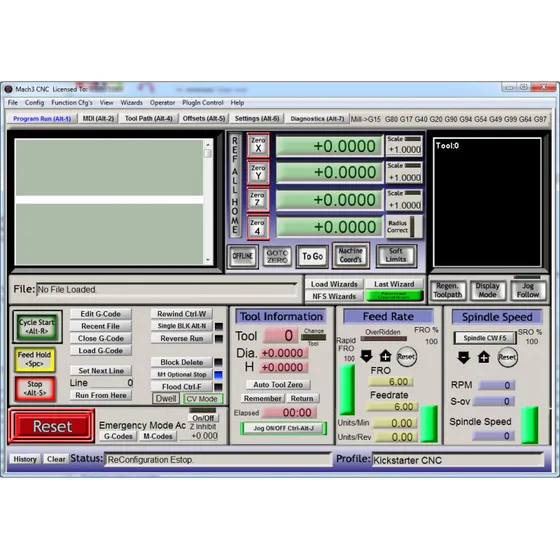Image resolution: width=560 pixels, height=560 pixels.
Task: Raise feed rate override with up arrow
Action: coord(385,356)
